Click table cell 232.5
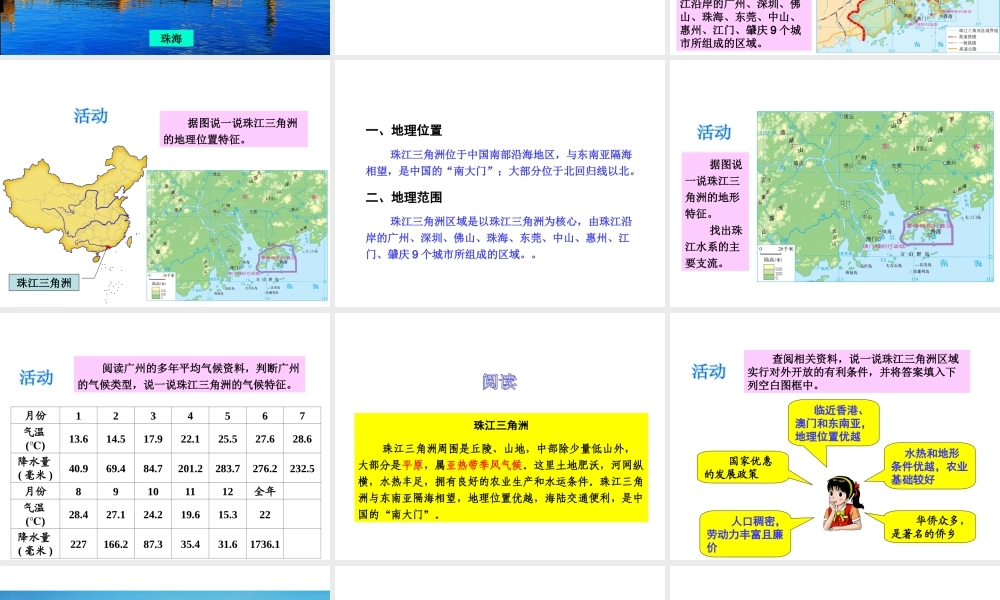Screen dimensions: 1000x600 pyautogui.click(x=302, y=468)
